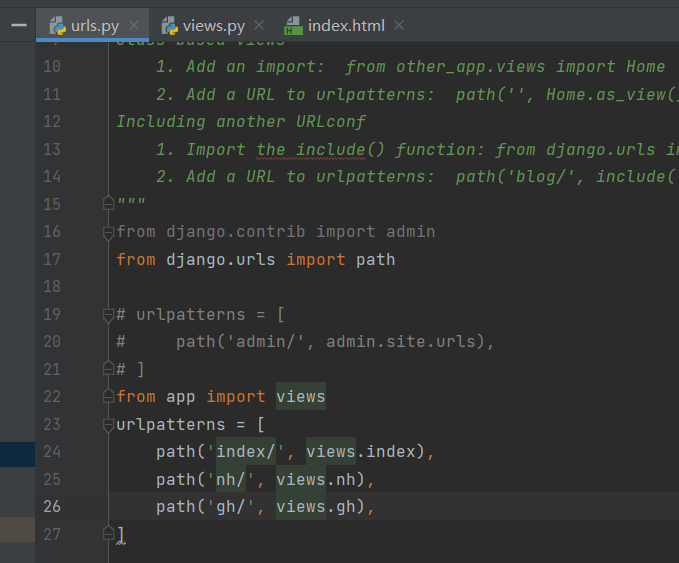This screenshot has width=679, height=563.
Task: Open the index.html tab
Action: [x=346, y=26]
